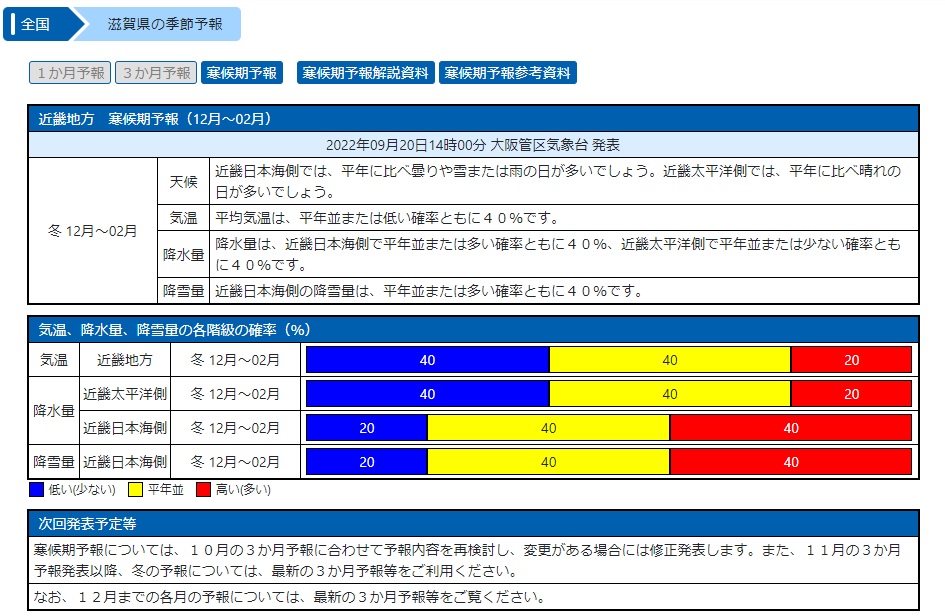This screenshot has width=945, height=616.
Task: Select the 冬 12月～02月 cell in the forecast text table
Action: coord(93,231)
